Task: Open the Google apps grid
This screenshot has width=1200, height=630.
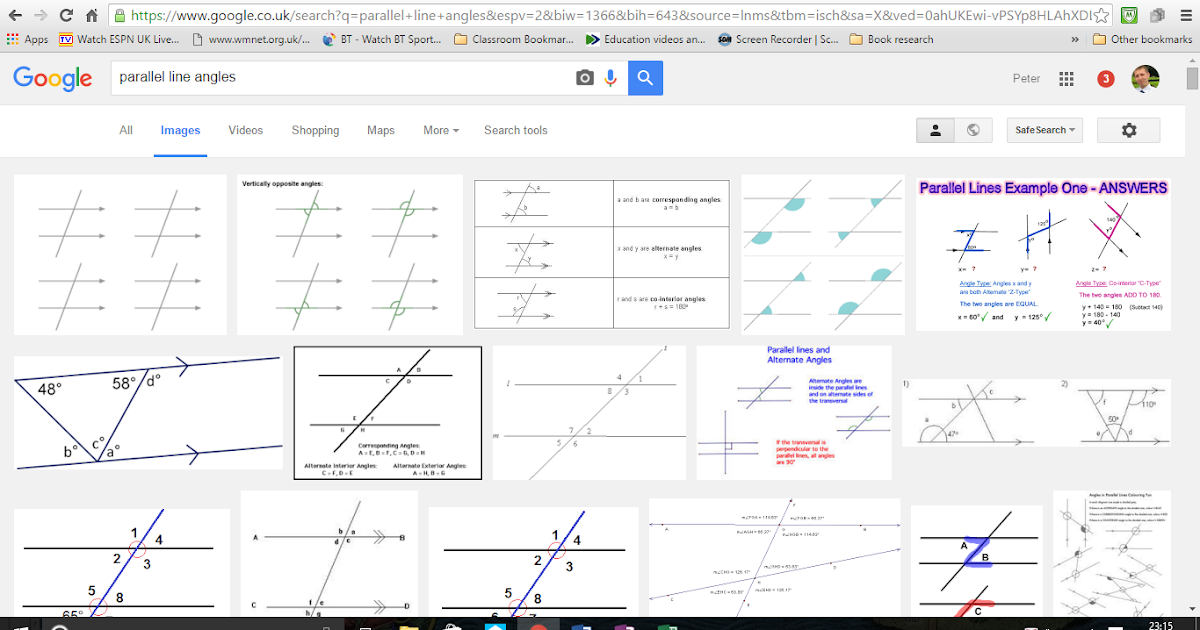Action: 1066,78
